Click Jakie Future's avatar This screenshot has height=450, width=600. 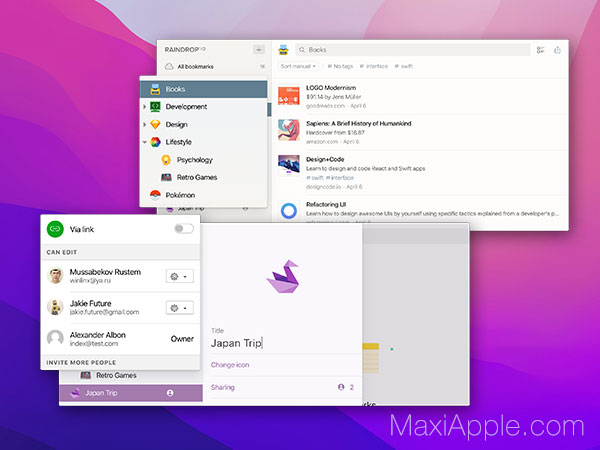(55, 307)
